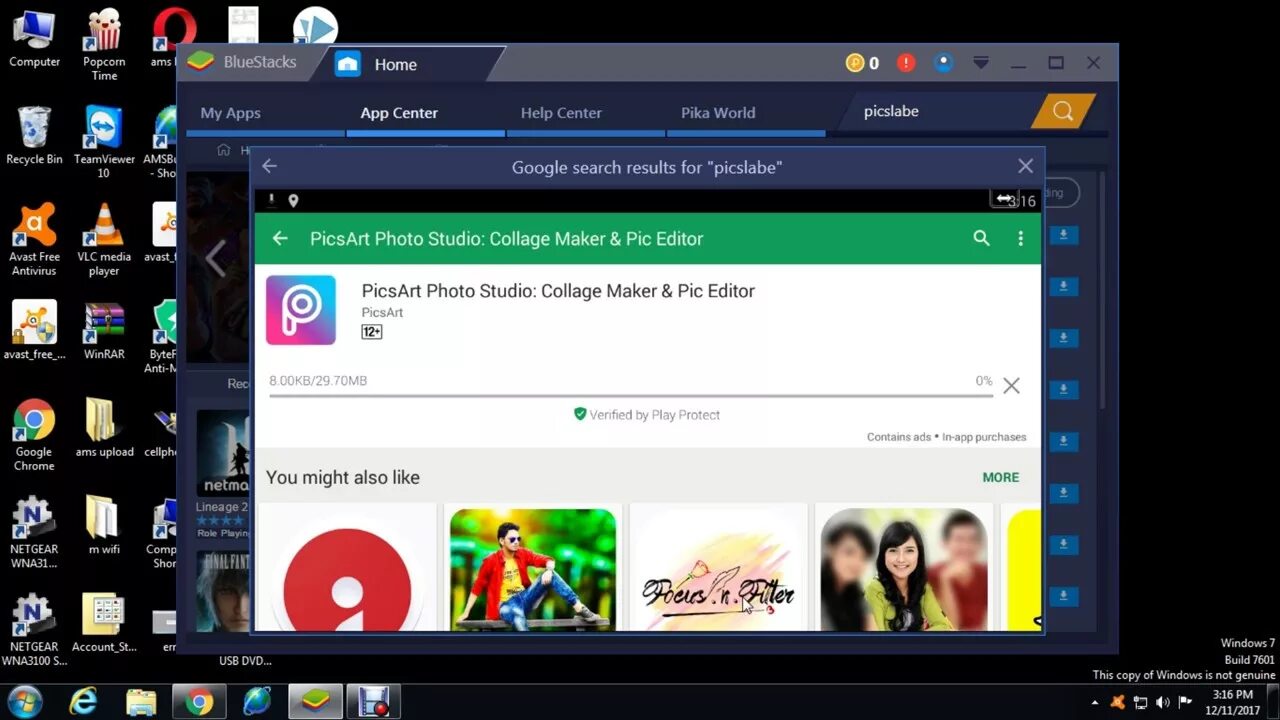Open the m wifi folder

[x=104, y=526]
